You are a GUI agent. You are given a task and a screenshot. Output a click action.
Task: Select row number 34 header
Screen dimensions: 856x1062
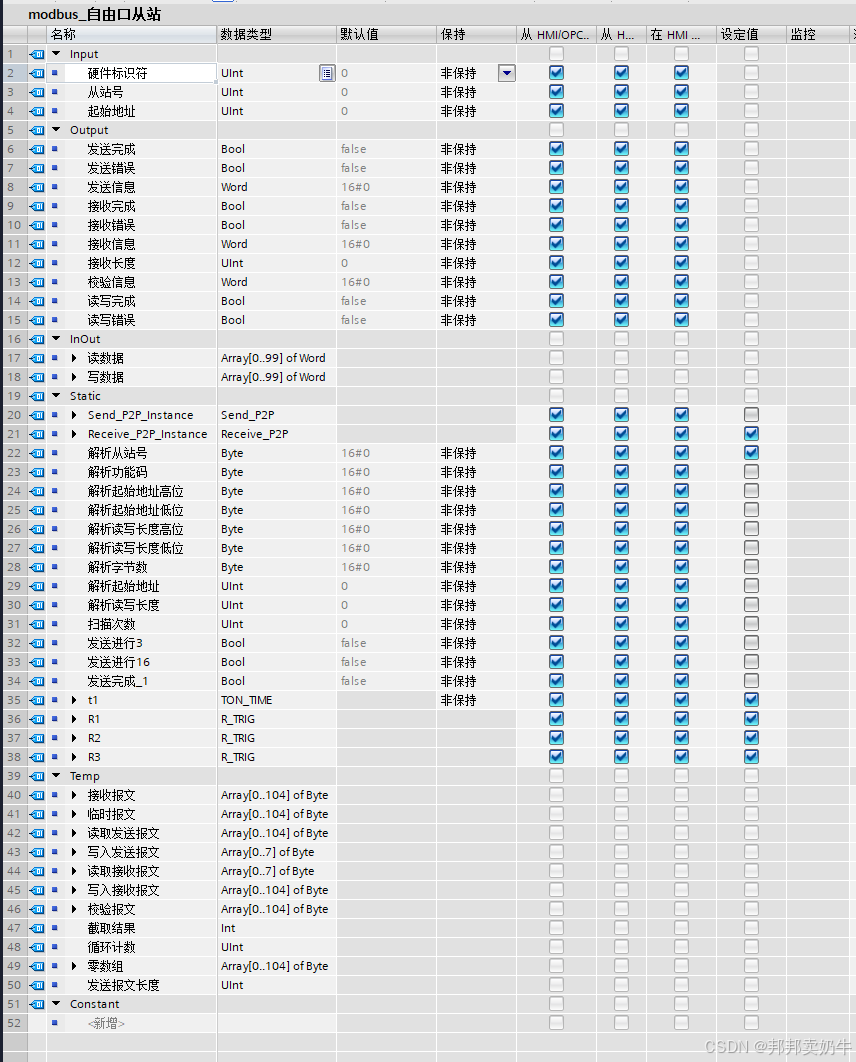(14, 681)
